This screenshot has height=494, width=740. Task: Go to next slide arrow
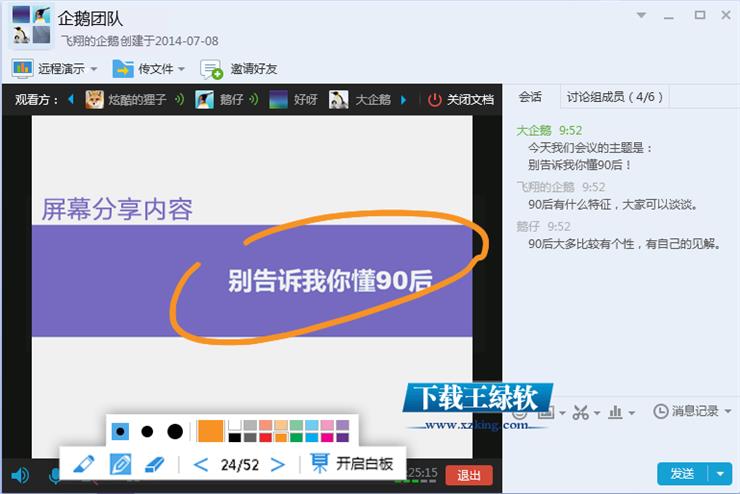278,465
